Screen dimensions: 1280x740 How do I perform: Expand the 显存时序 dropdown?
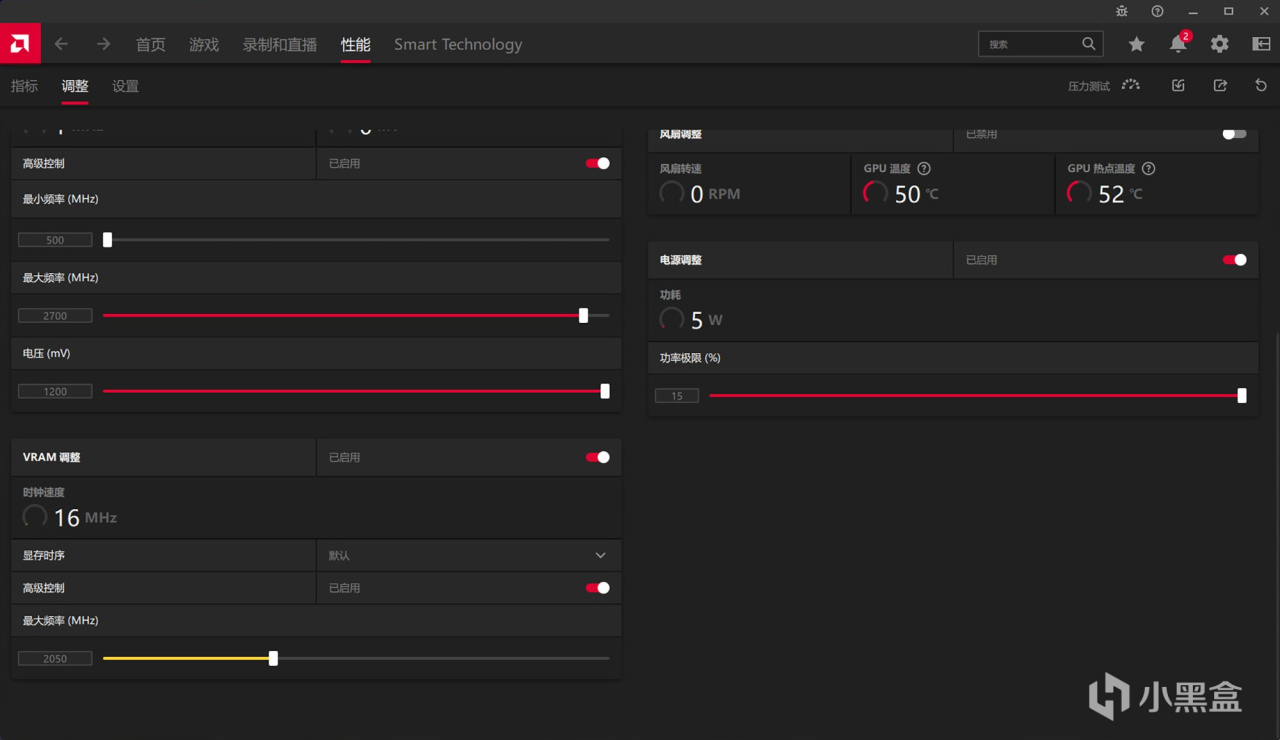tap(600, 555)
